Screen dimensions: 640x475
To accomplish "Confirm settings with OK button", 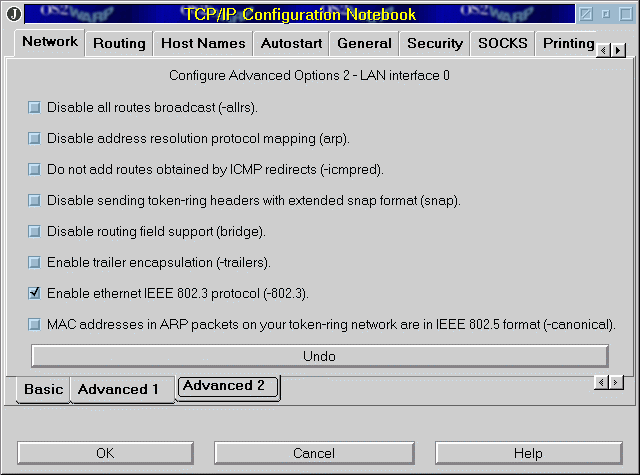I will pos(105,453).
